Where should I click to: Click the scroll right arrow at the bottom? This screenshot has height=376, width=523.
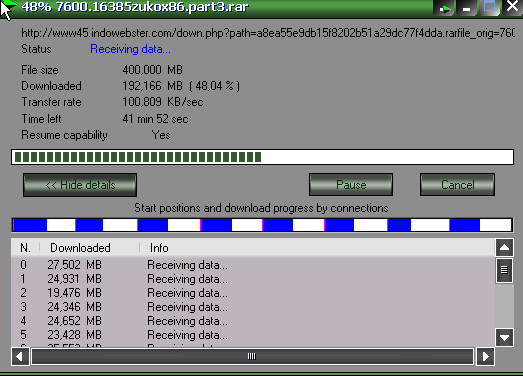coord(485,357)
